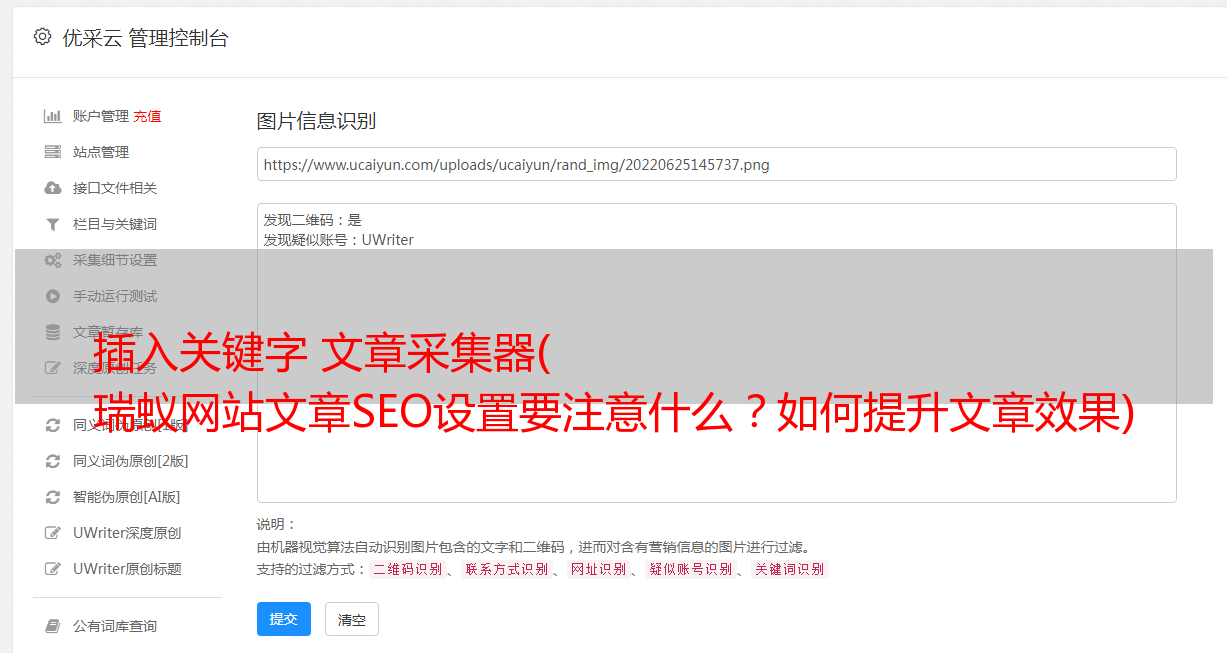Image resolution: width=1227 pixels, height=653 pixels.
Task: Click the 疑似账号识别 tag
Action: click(690, 569)
